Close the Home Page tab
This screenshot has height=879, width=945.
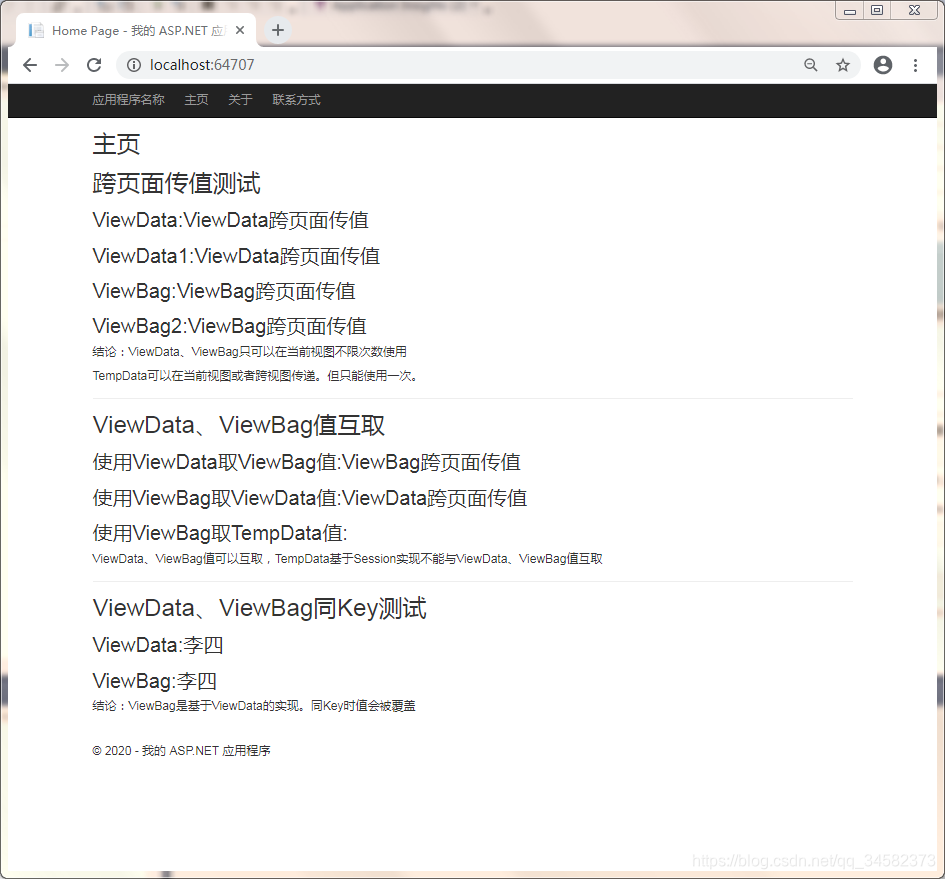240,30
